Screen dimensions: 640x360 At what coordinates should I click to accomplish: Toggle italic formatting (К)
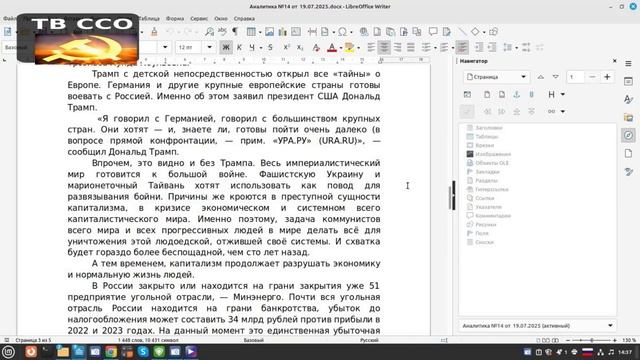[x=239, y=47]
